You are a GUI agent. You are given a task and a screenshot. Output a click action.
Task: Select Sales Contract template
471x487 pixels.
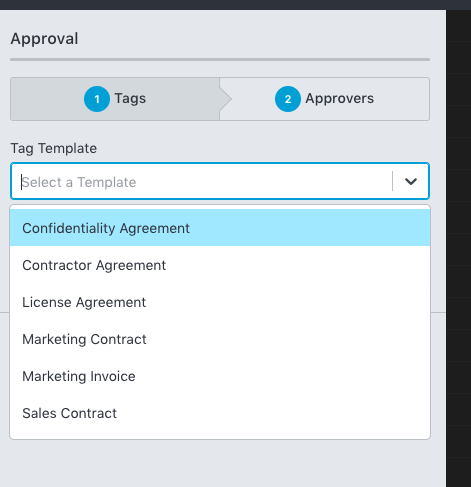(220, 413)
